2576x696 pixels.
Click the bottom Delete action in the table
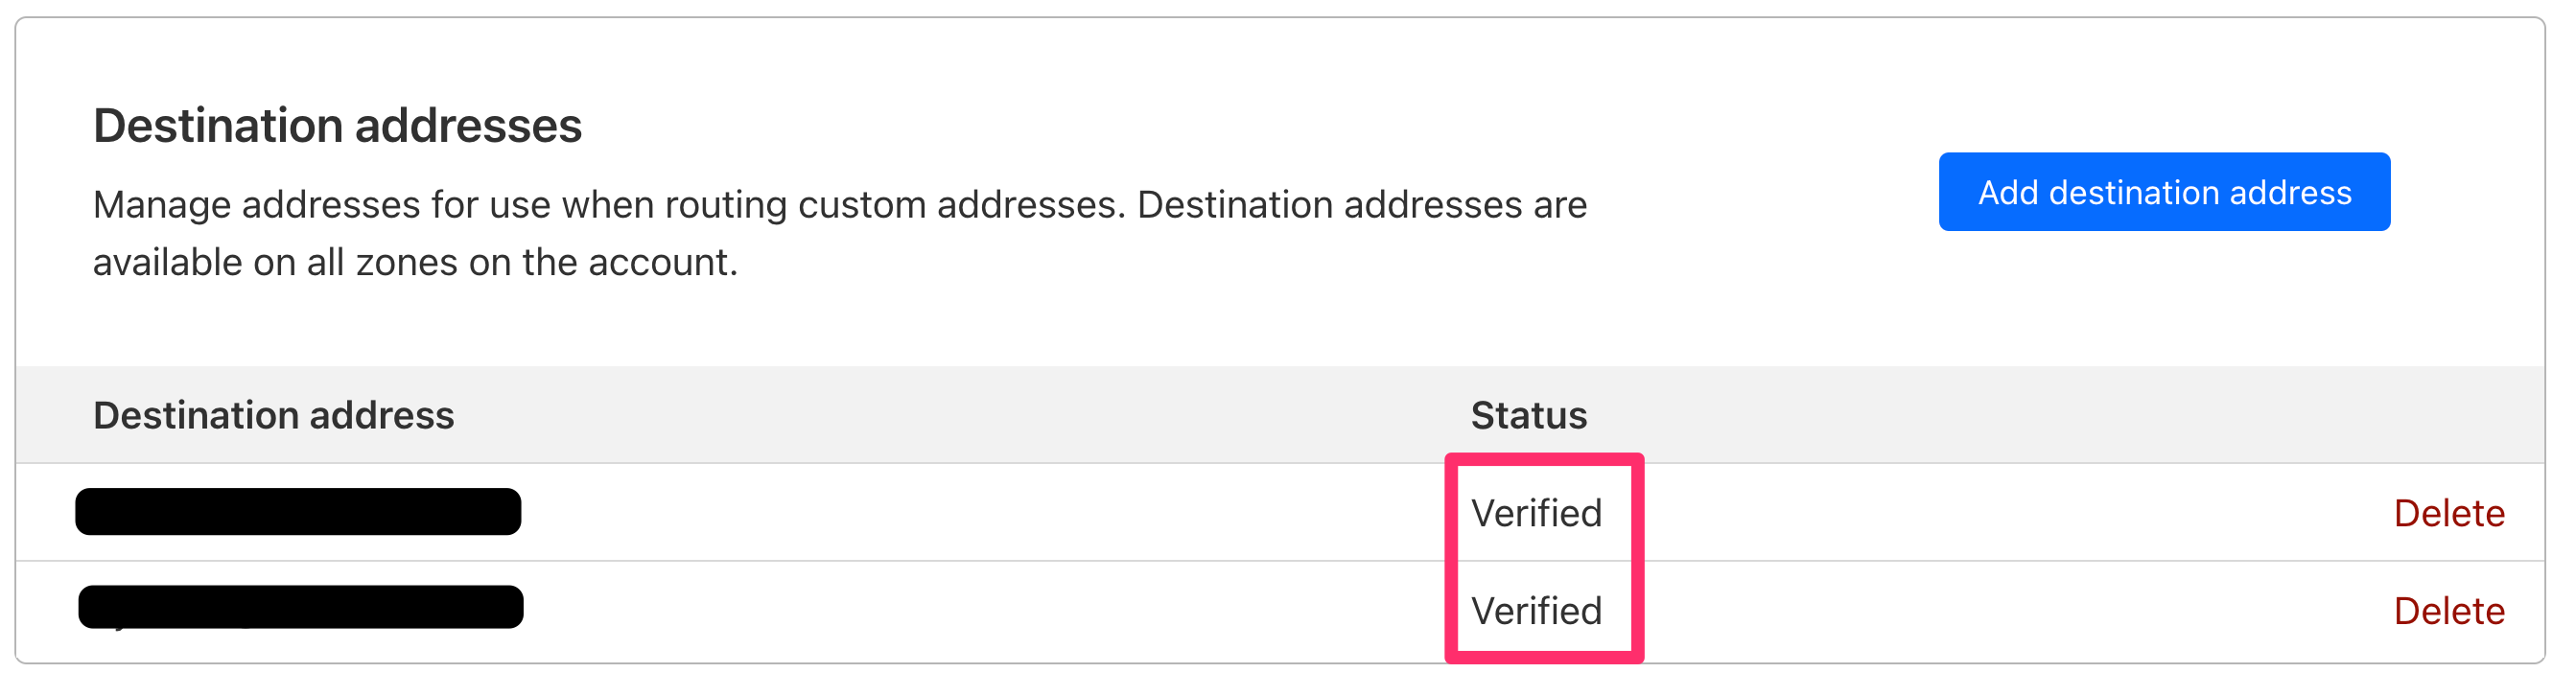pos(2449,610)
